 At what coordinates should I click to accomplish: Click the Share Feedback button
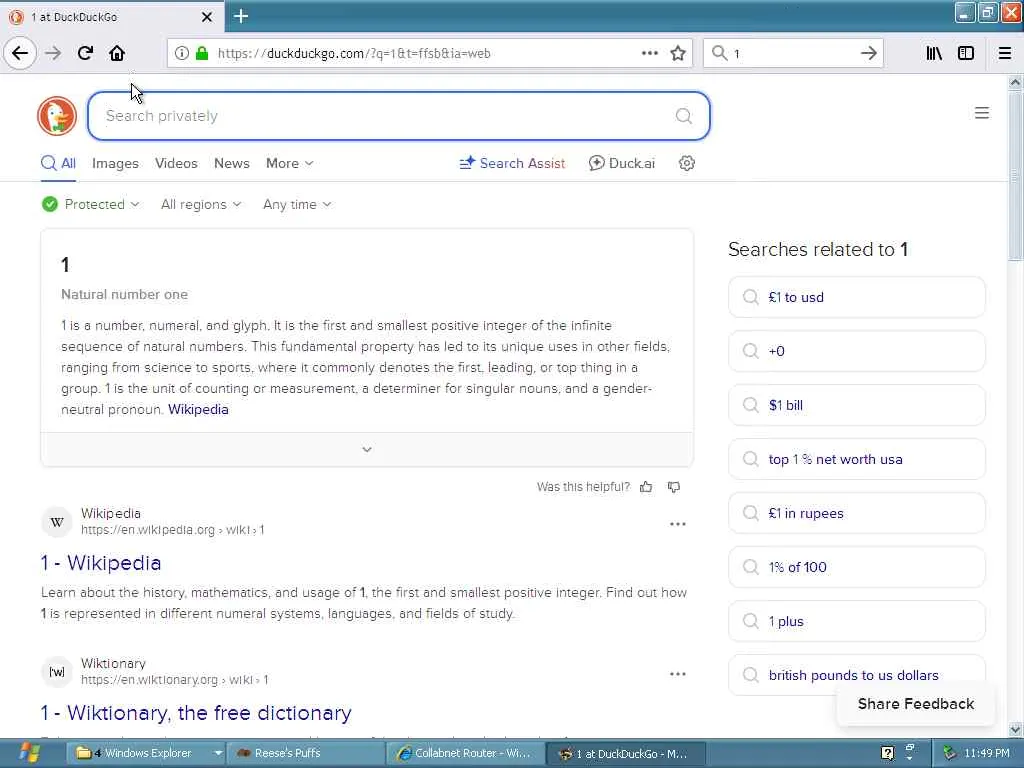tap(916, 704)
